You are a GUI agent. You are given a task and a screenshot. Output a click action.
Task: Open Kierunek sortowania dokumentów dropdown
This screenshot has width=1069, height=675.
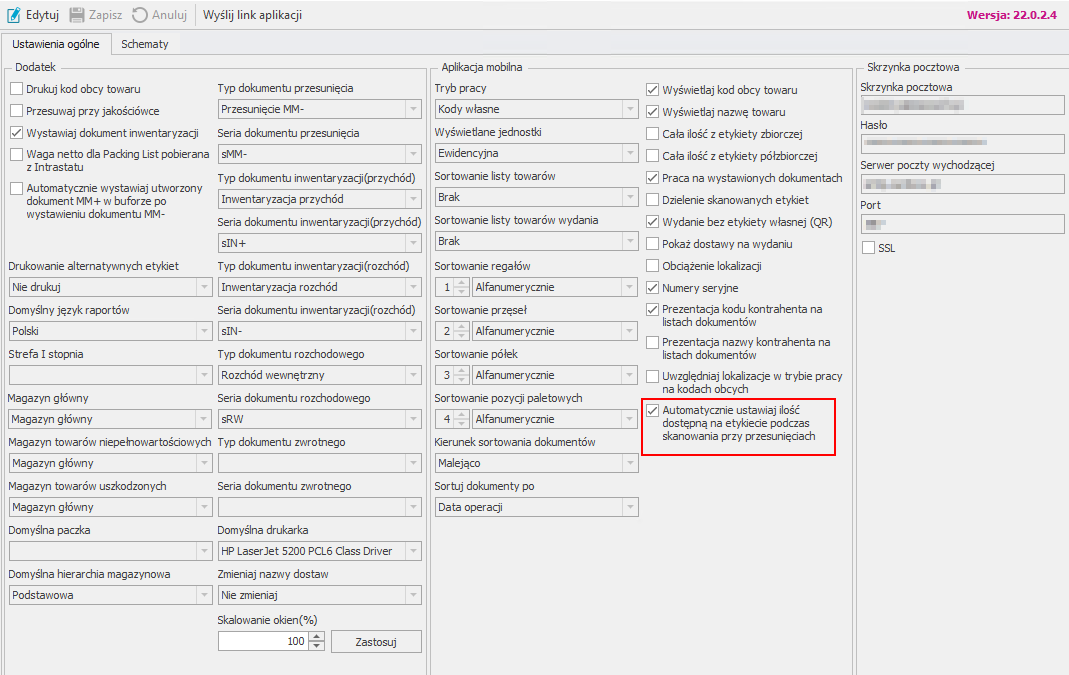[x=629, y=463]
